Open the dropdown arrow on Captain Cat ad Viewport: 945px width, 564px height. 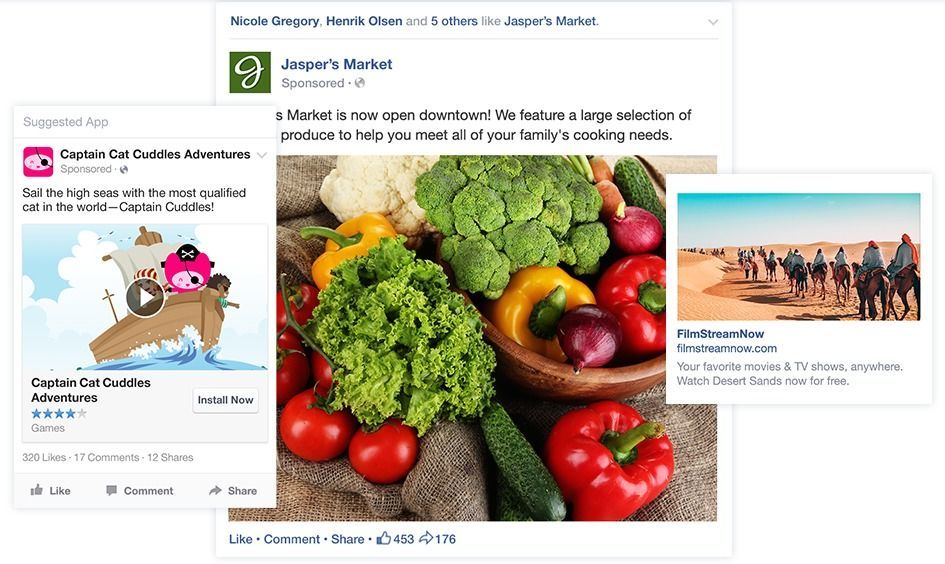[262, 155]
